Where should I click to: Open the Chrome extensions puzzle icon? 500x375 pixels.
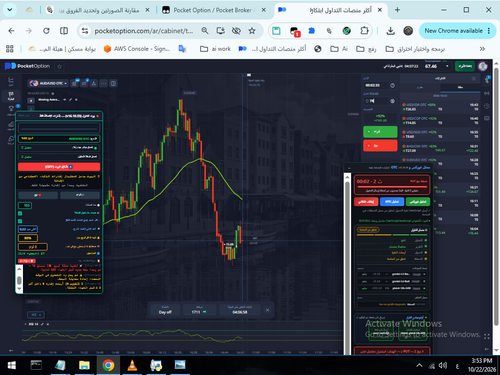[364, 31]
